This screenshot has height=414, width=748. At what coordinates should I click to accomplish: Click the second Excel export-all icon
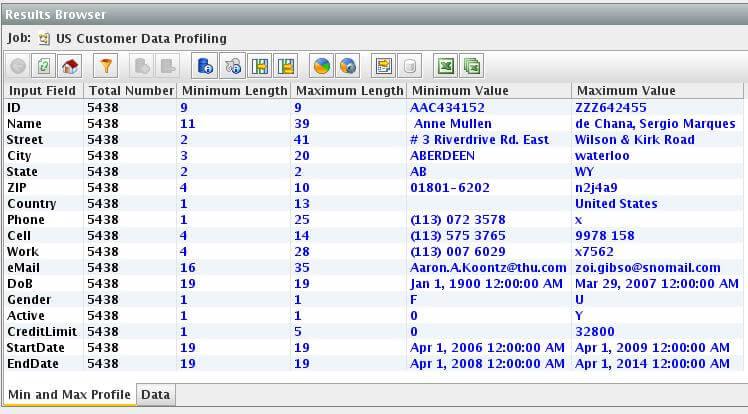click(x=472, y=66)
